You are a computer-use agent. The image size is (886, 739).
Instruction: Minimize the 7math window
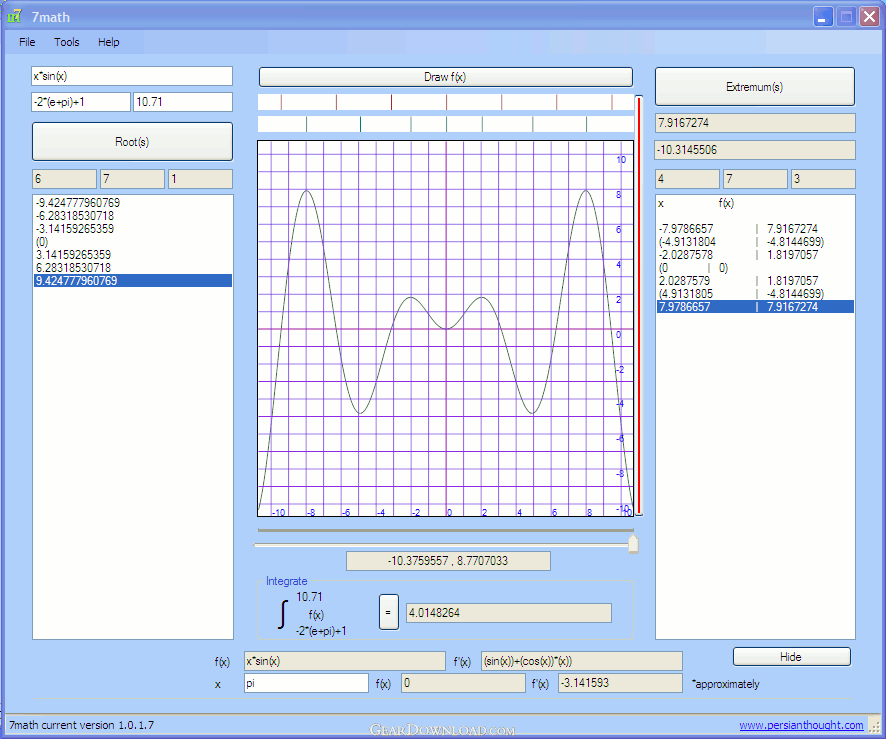[823, 16]
